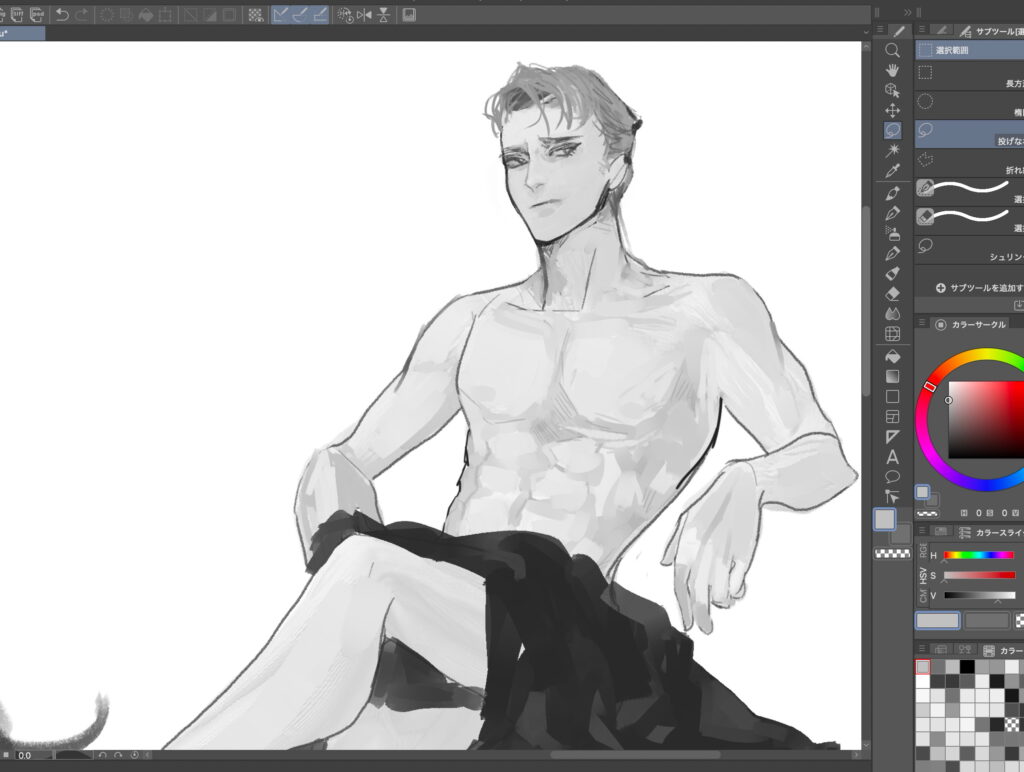Activate the Fill bucket tool
Image resolution: width=1024 pixels, height=772 pixels.
coord(893,356)
